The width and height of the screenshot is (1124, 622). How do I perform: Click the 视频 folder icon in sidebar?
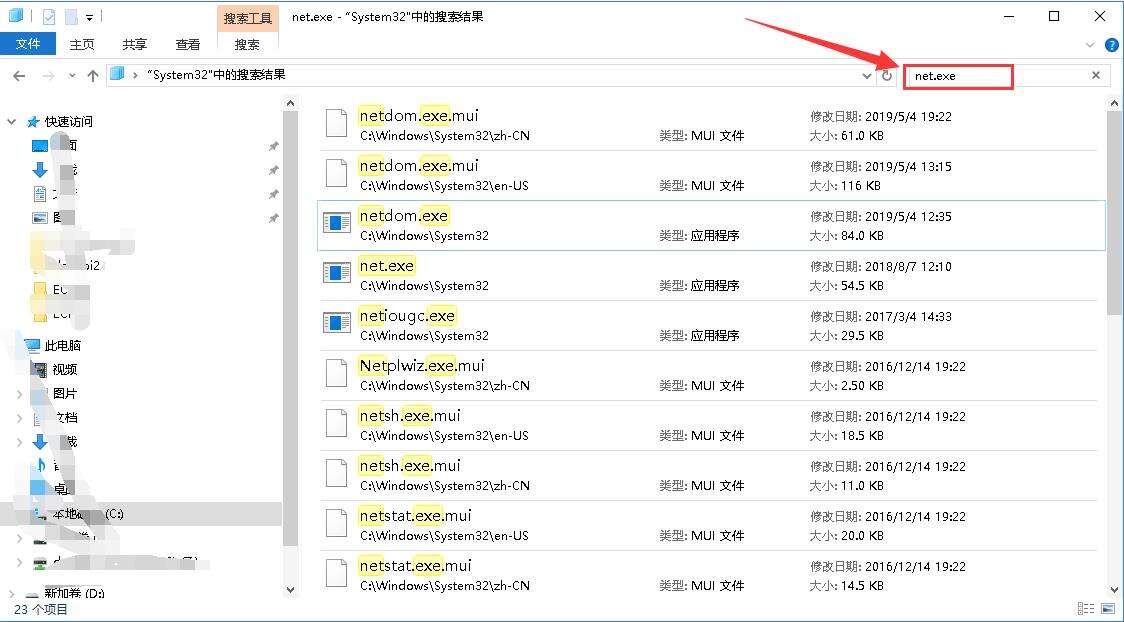[x=40, y=370]
